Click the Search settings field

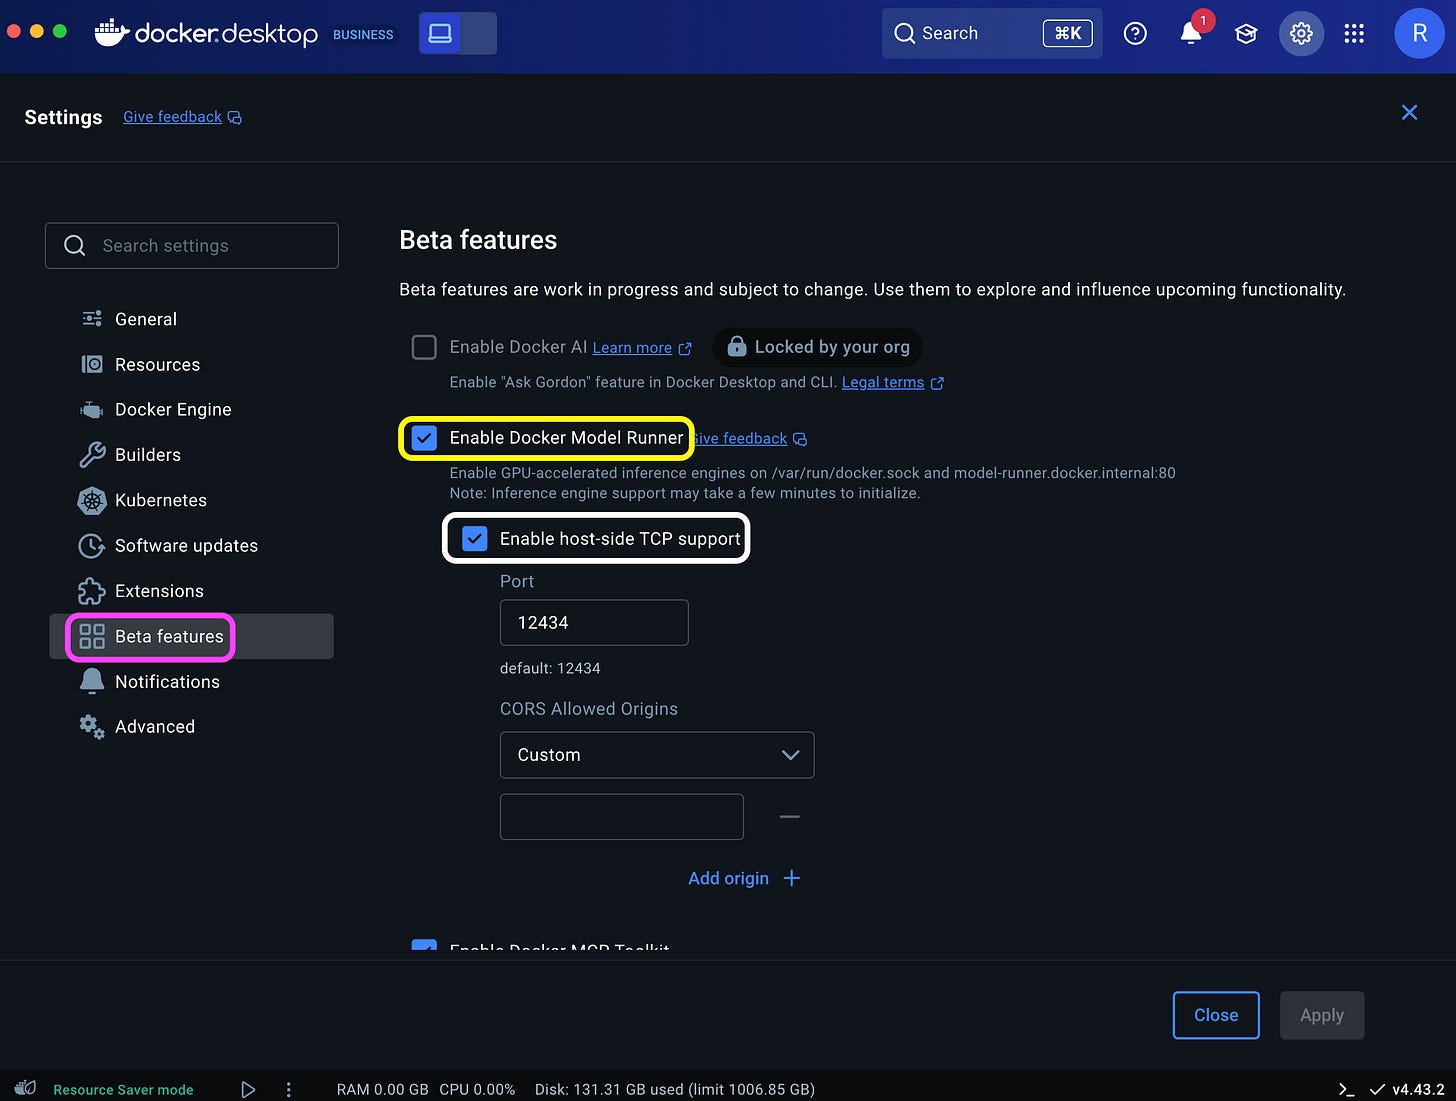coord(192,245)
